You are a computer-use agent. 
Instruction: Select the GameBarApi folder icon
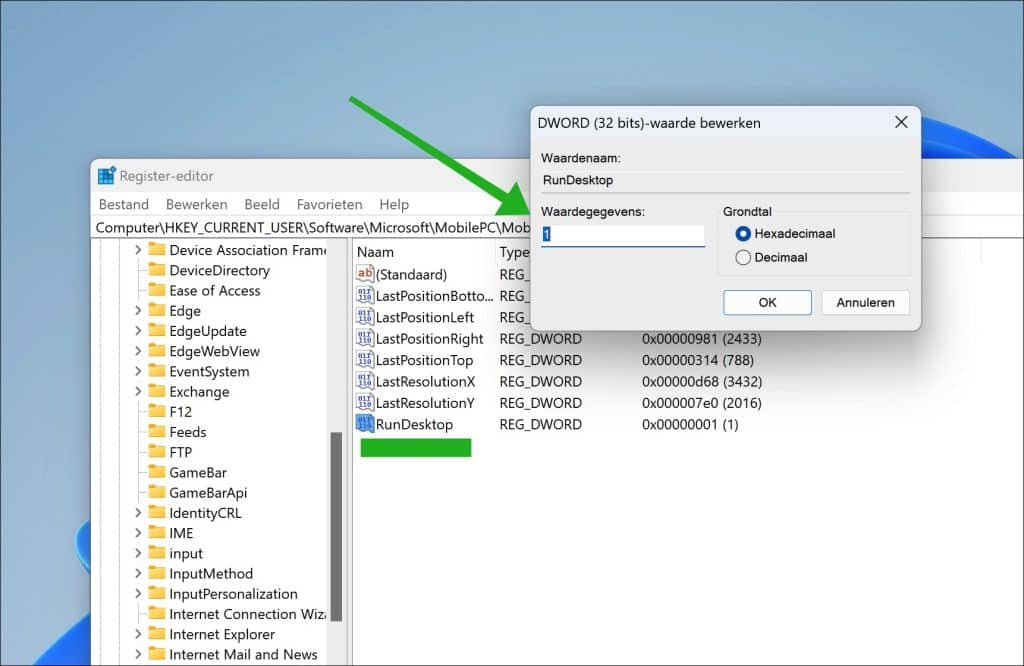click(x=157, y=492)
